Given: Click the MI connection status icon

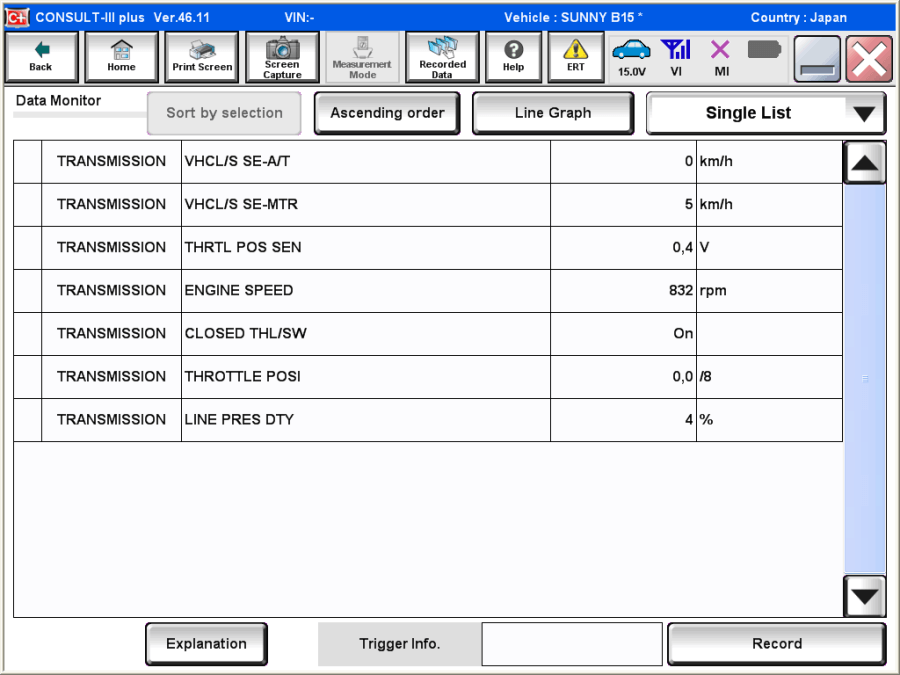Looking at the screenshot, I should 721,57.
